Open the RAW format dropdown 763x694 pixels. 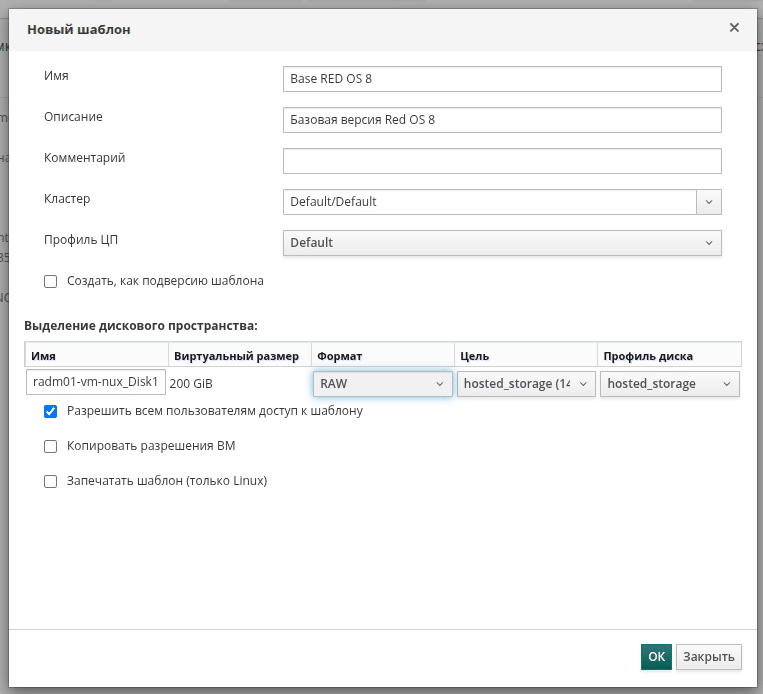(383, 384)
